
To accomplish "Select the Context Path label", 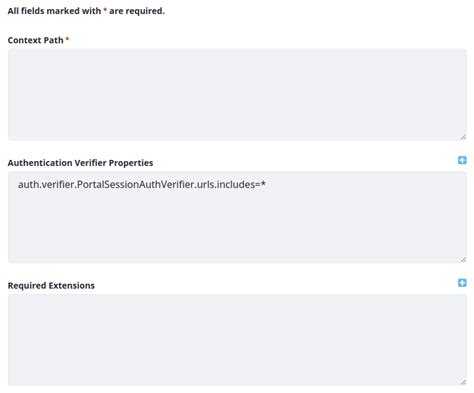I will (35, 40).
